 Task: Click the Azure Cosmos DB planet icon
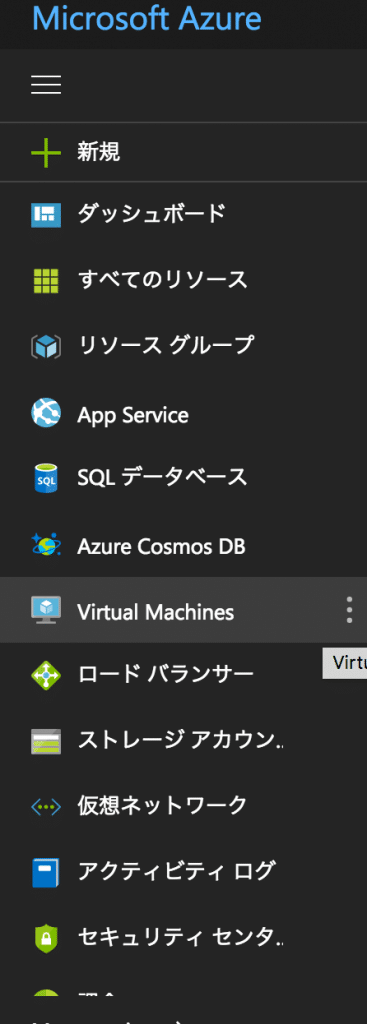46,546
